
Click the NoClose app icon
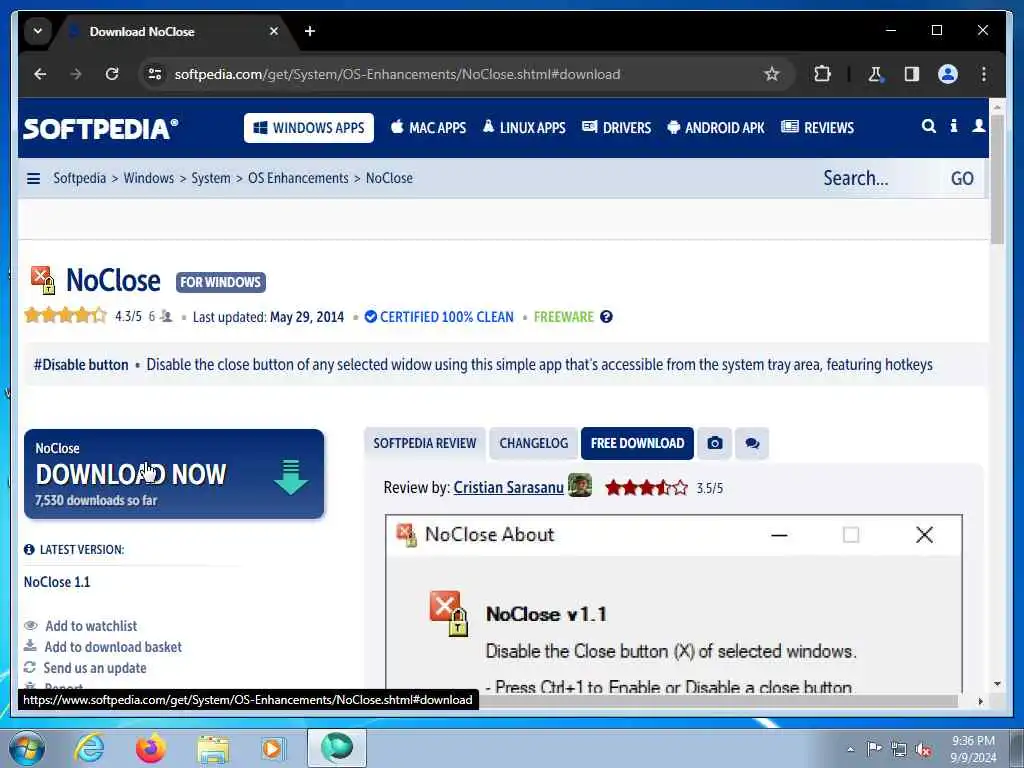click(x=43, y=280)
